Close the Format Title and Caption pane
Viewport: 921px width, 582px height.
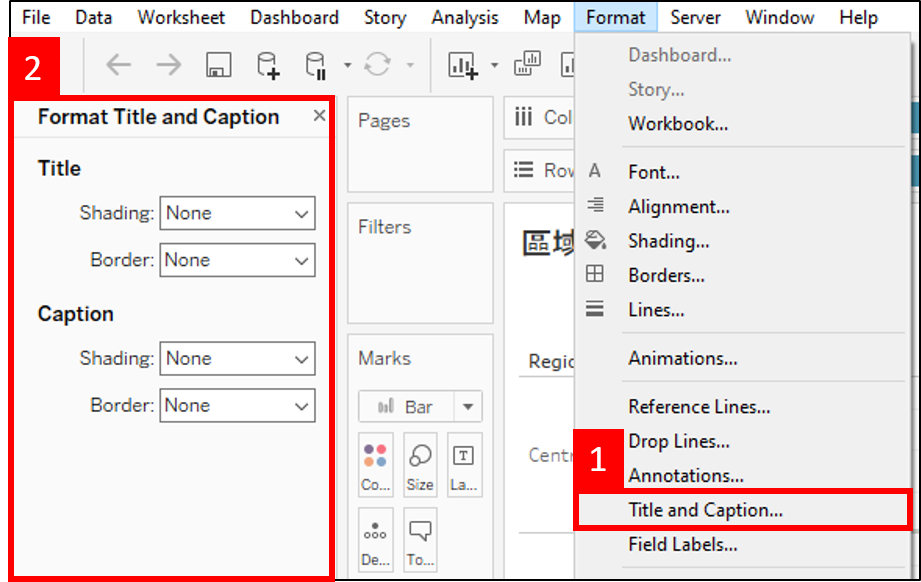tap(319, 116)
